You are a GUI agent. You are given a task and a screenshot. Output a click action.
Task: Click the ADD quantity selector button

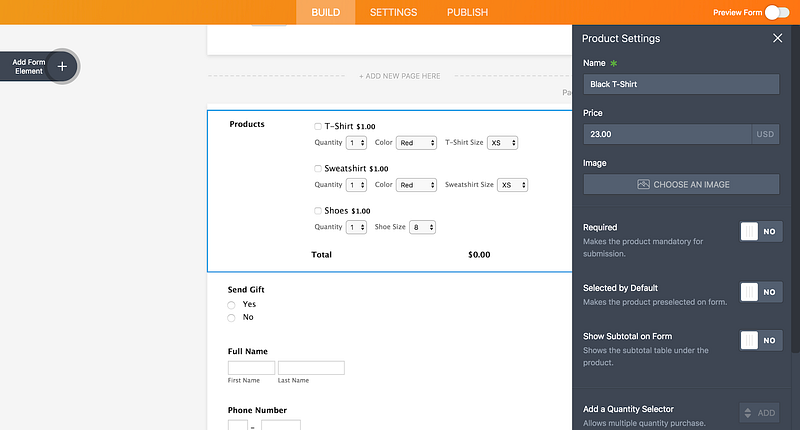point(759,413)
